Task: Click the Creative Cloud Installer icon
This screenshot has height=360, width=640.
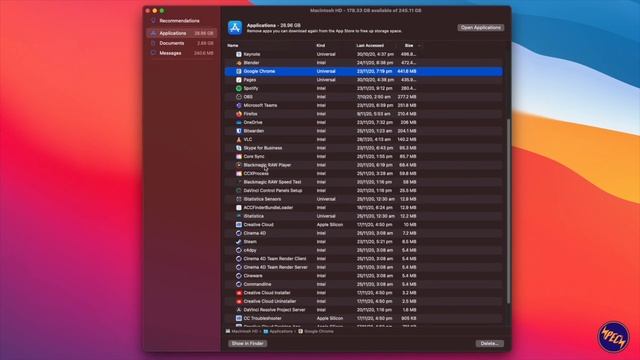Action: (x=239, y=293)
